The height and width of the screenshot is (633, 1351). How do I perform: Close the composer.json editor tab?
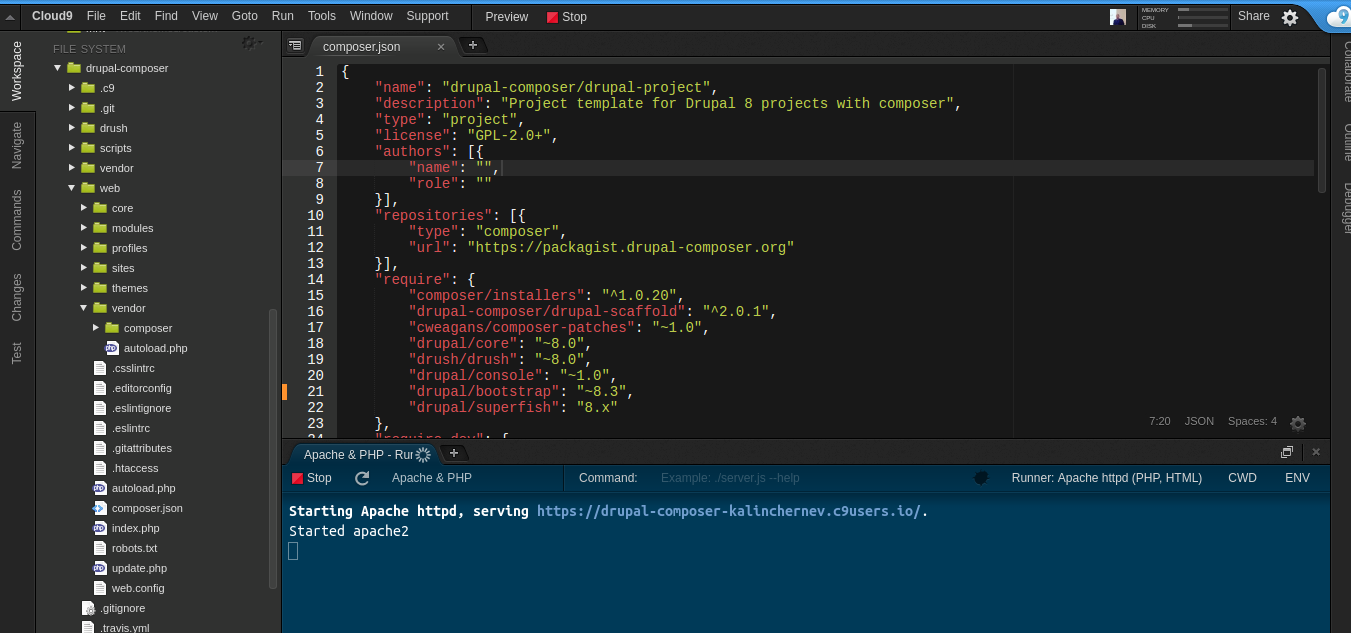click(x=441, y=47)
